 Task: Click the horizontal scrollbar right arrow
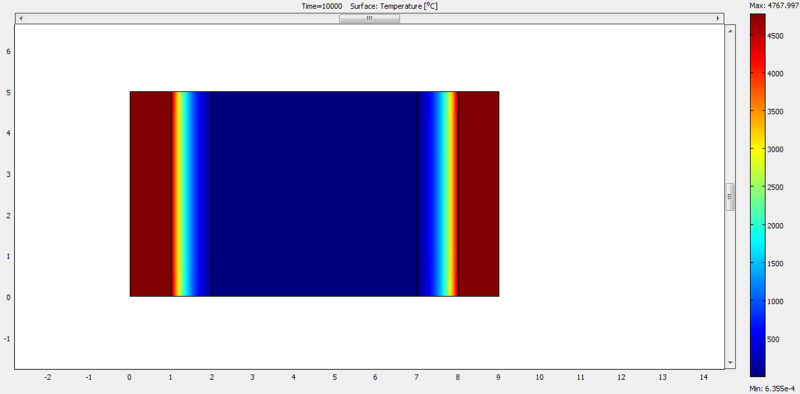718,19
